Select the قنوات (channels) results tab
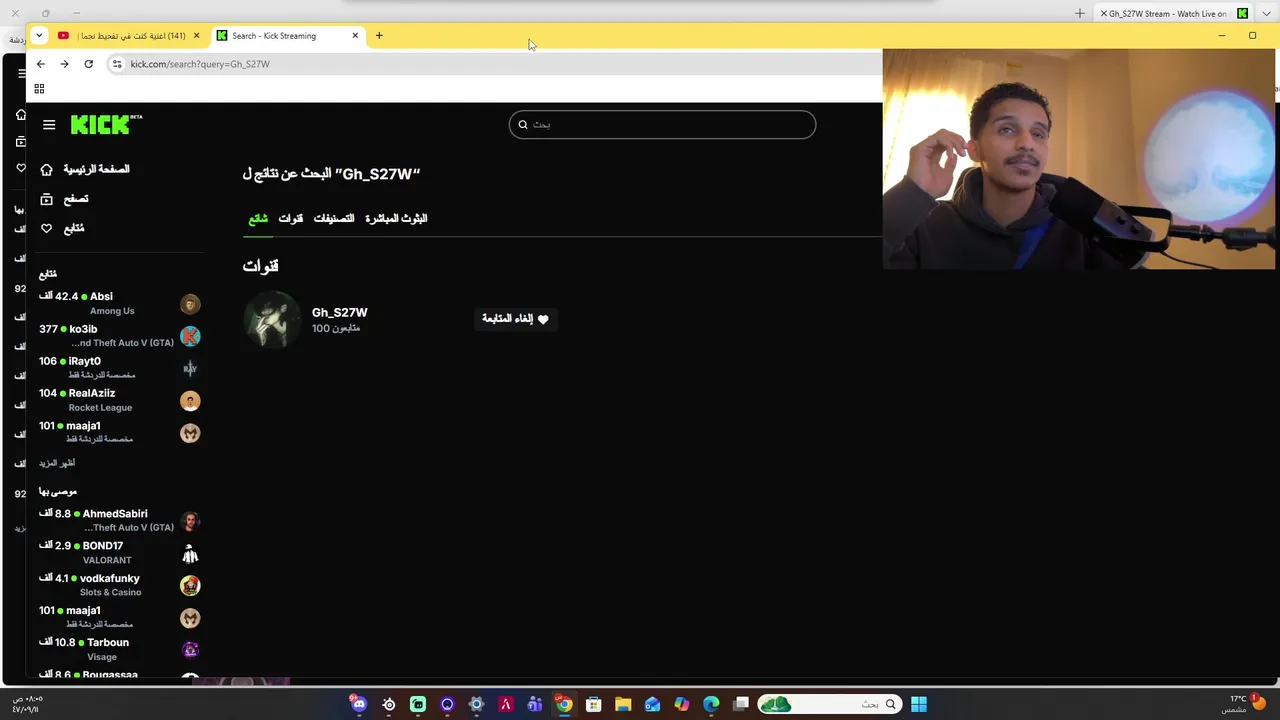 (x=291, y=218)
